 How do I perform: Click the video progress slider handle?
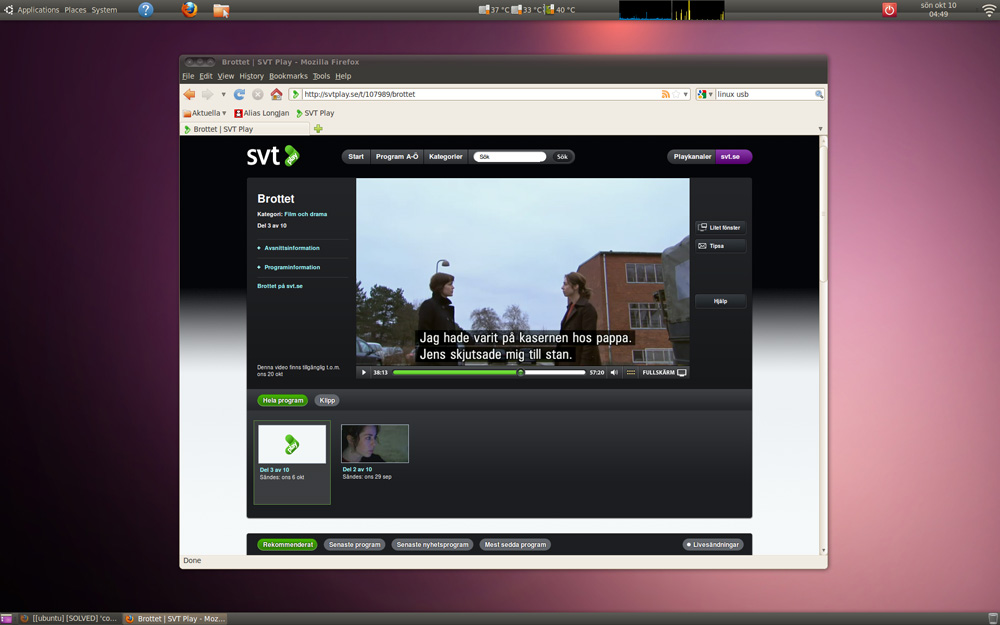pyautogui.click(x=520, y=372)
